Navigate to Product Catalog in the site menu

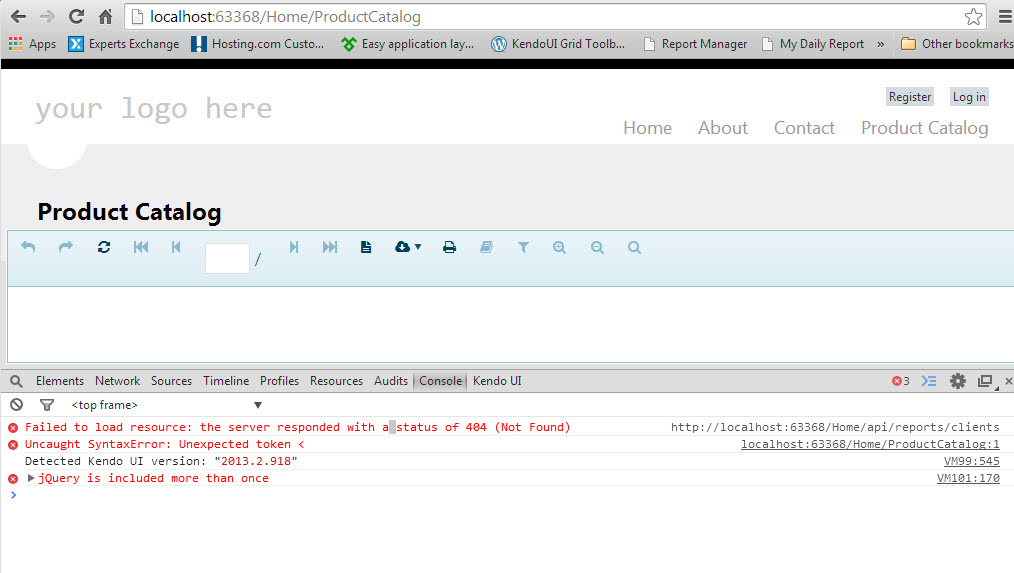tap(924, 128)
